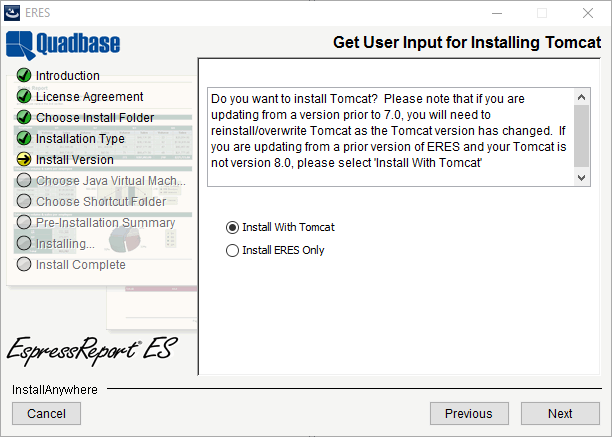Click the scroll up arrow in message box
The width and height of the screenshot is (612, 437).
click(x=582, y=97)
